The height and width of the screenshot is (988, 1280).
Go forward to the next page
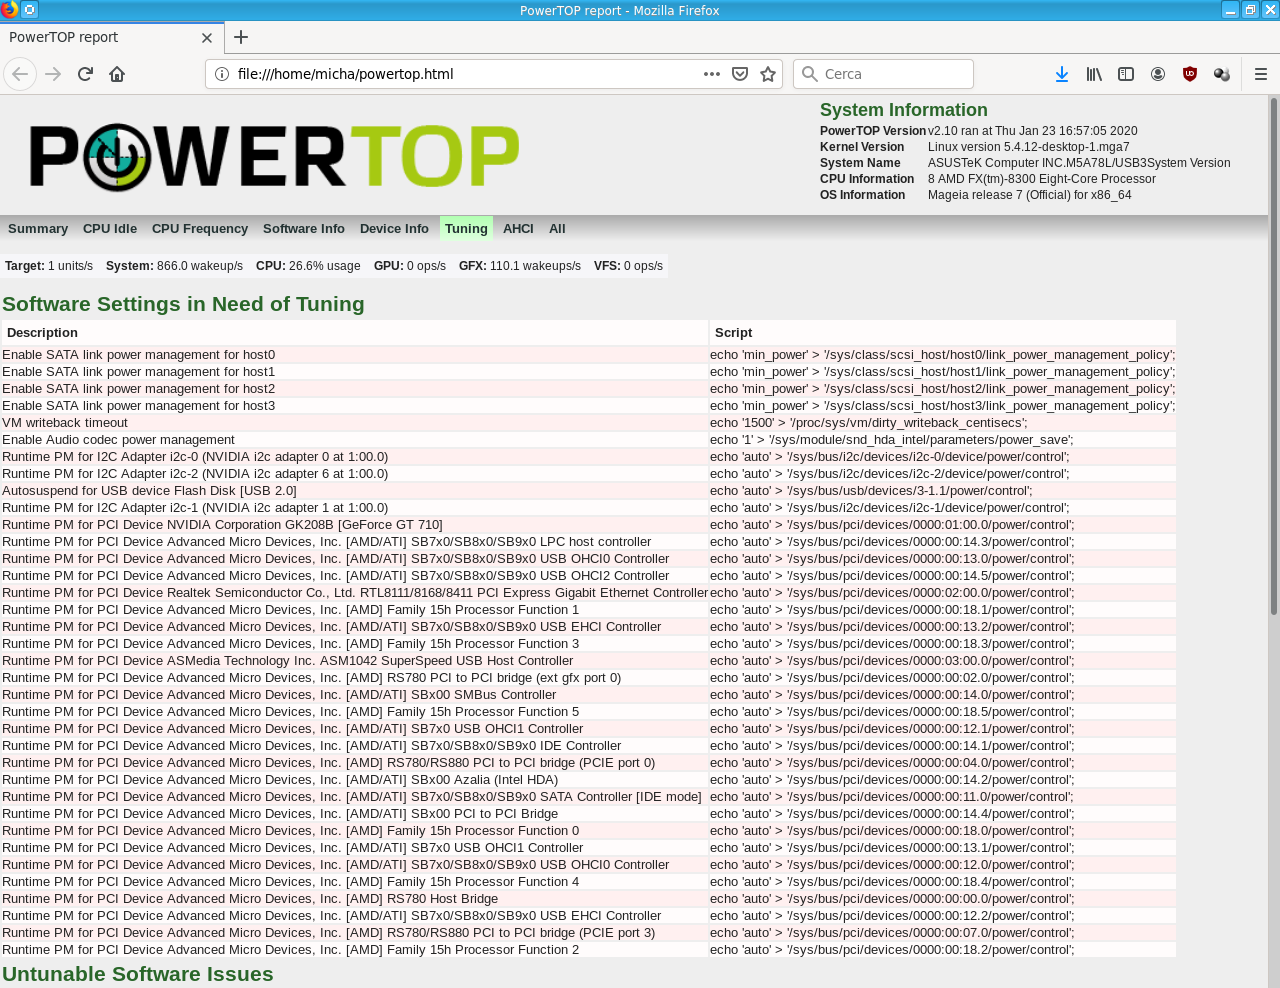(53, 74)
